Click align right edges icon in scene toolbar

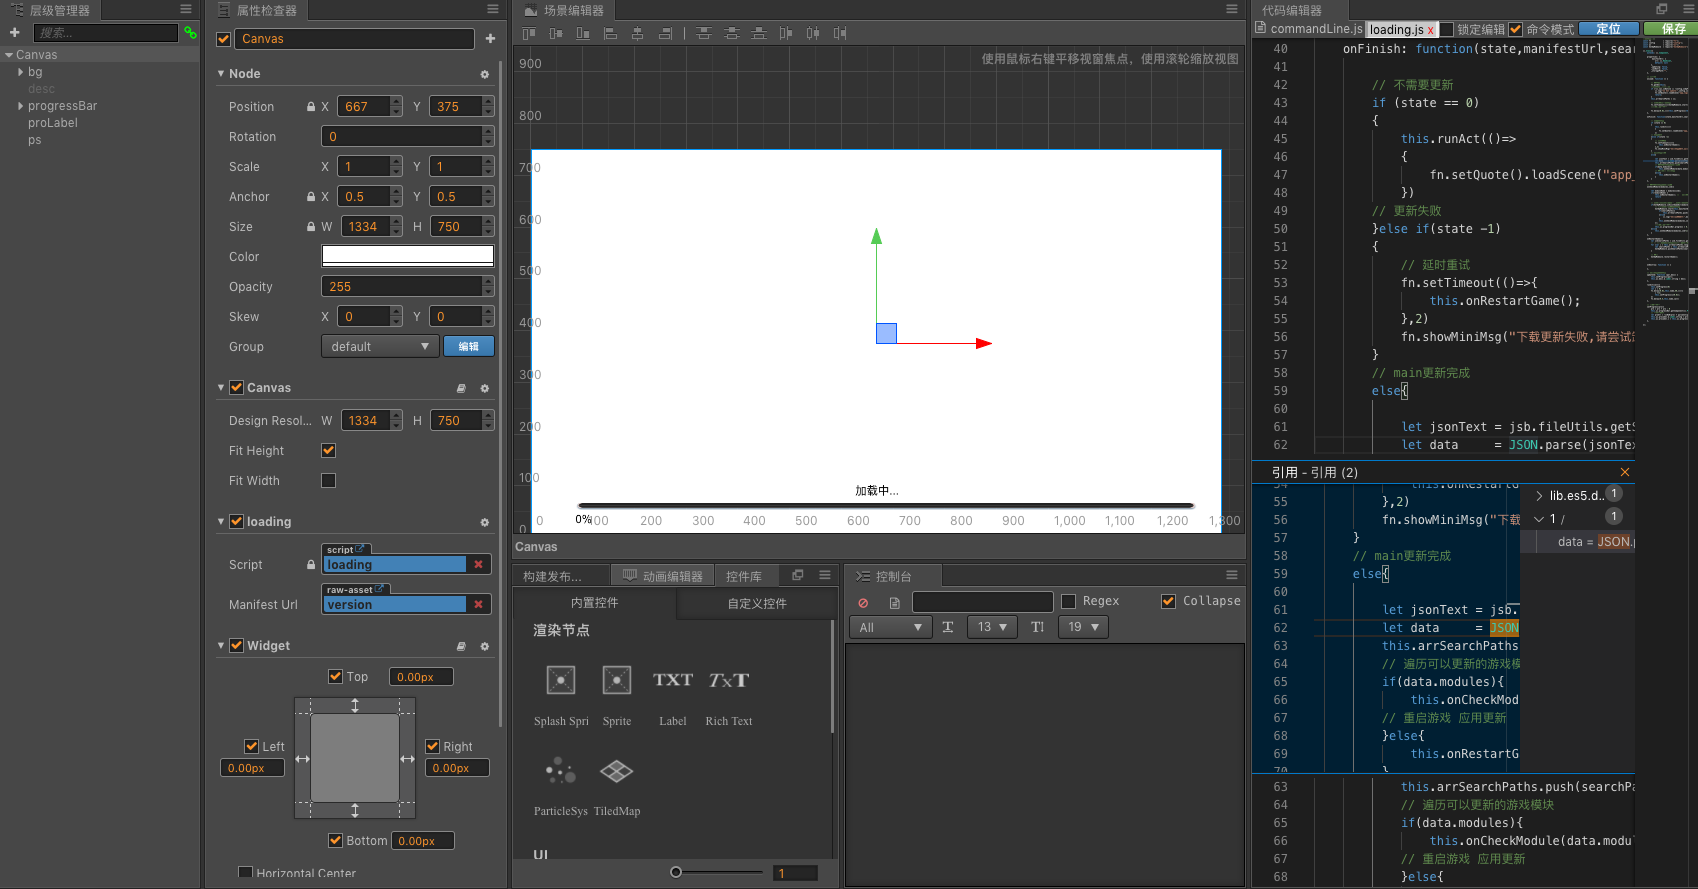665,33
